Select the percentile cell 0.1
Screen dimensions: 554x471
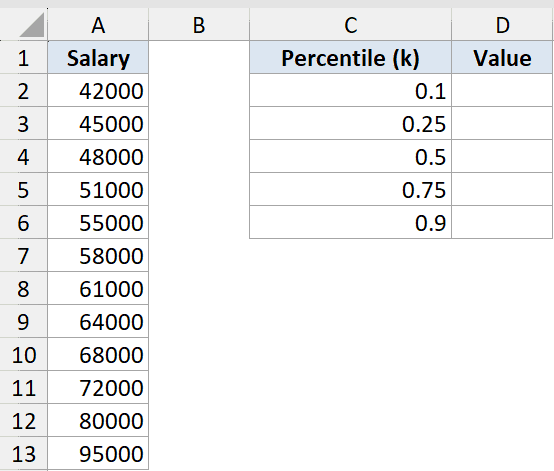coord(350,90)
